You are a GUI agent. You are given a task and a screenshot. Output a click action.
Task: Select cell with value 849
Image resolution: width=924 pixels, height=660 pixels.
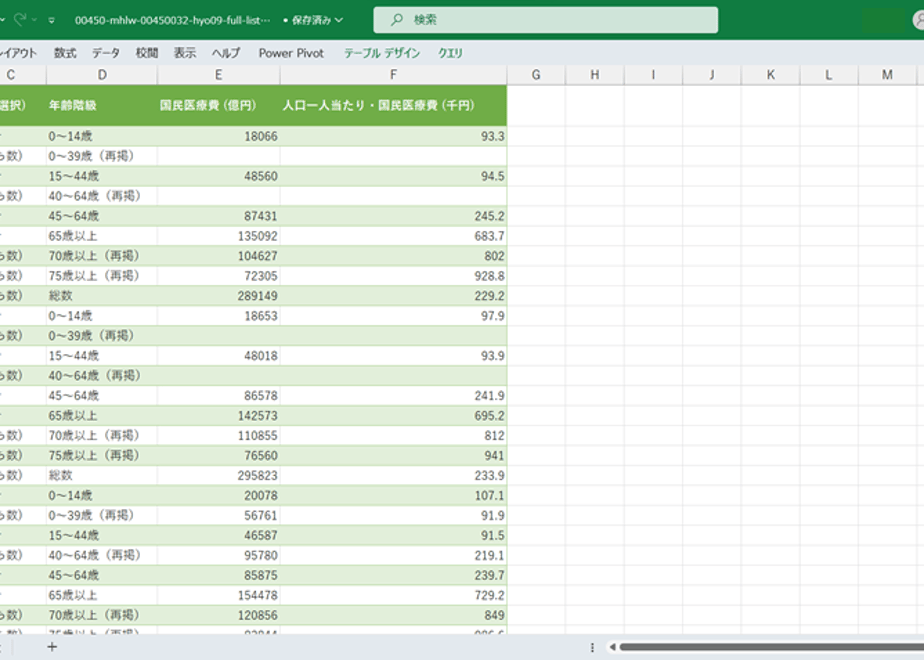coord(393,615)
